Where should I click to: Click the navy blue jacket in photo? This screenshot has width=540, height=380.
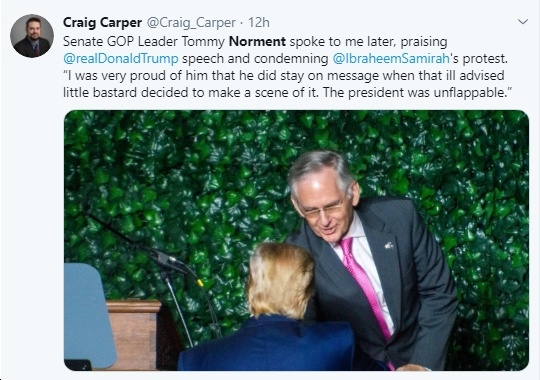click(267, 345)
